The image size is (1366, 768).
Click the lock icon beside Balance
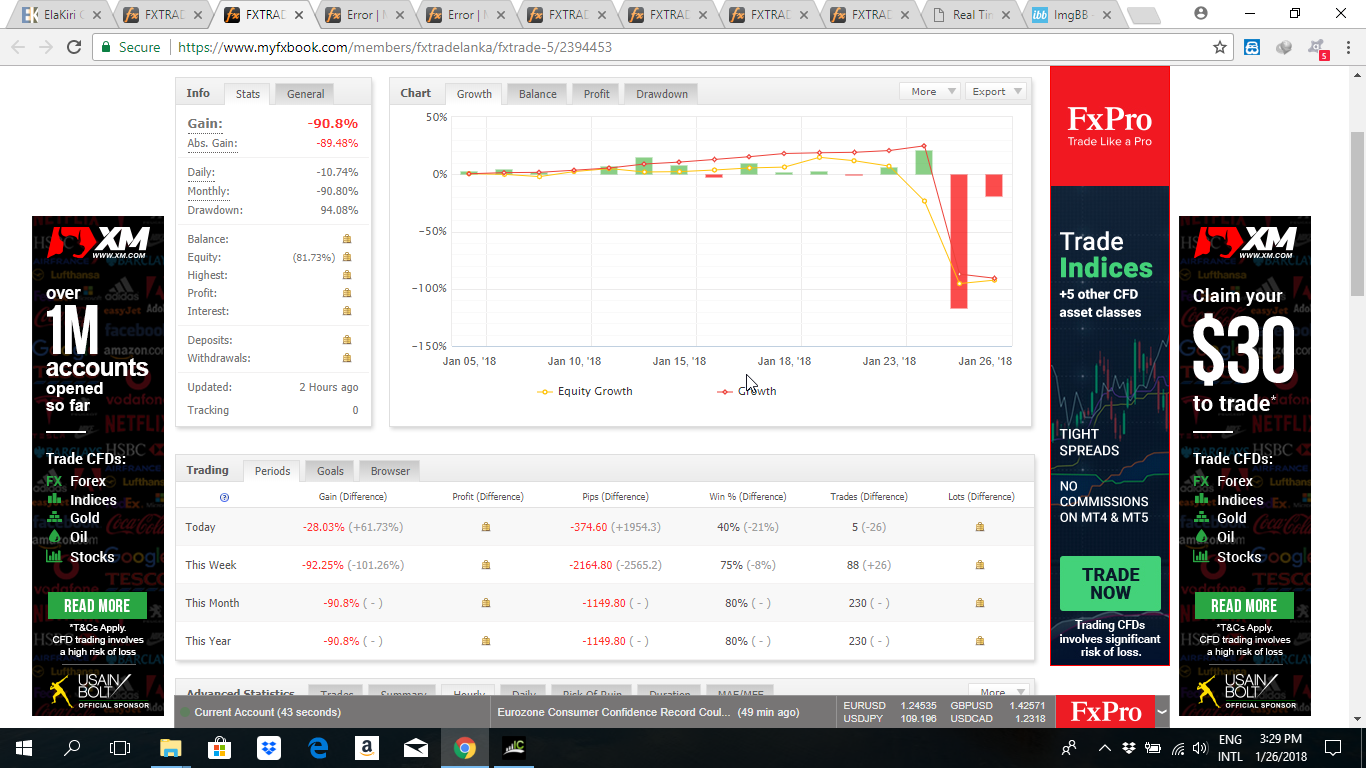347,239
